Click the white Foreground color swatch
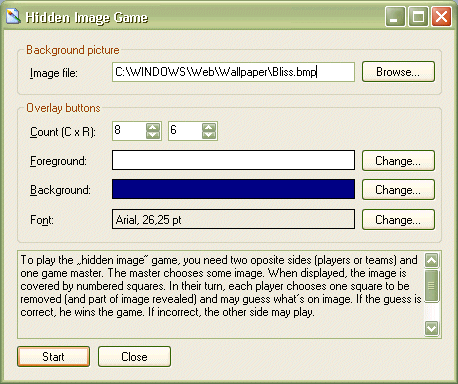This screenshot has height=384, width=458. [233, 160]
